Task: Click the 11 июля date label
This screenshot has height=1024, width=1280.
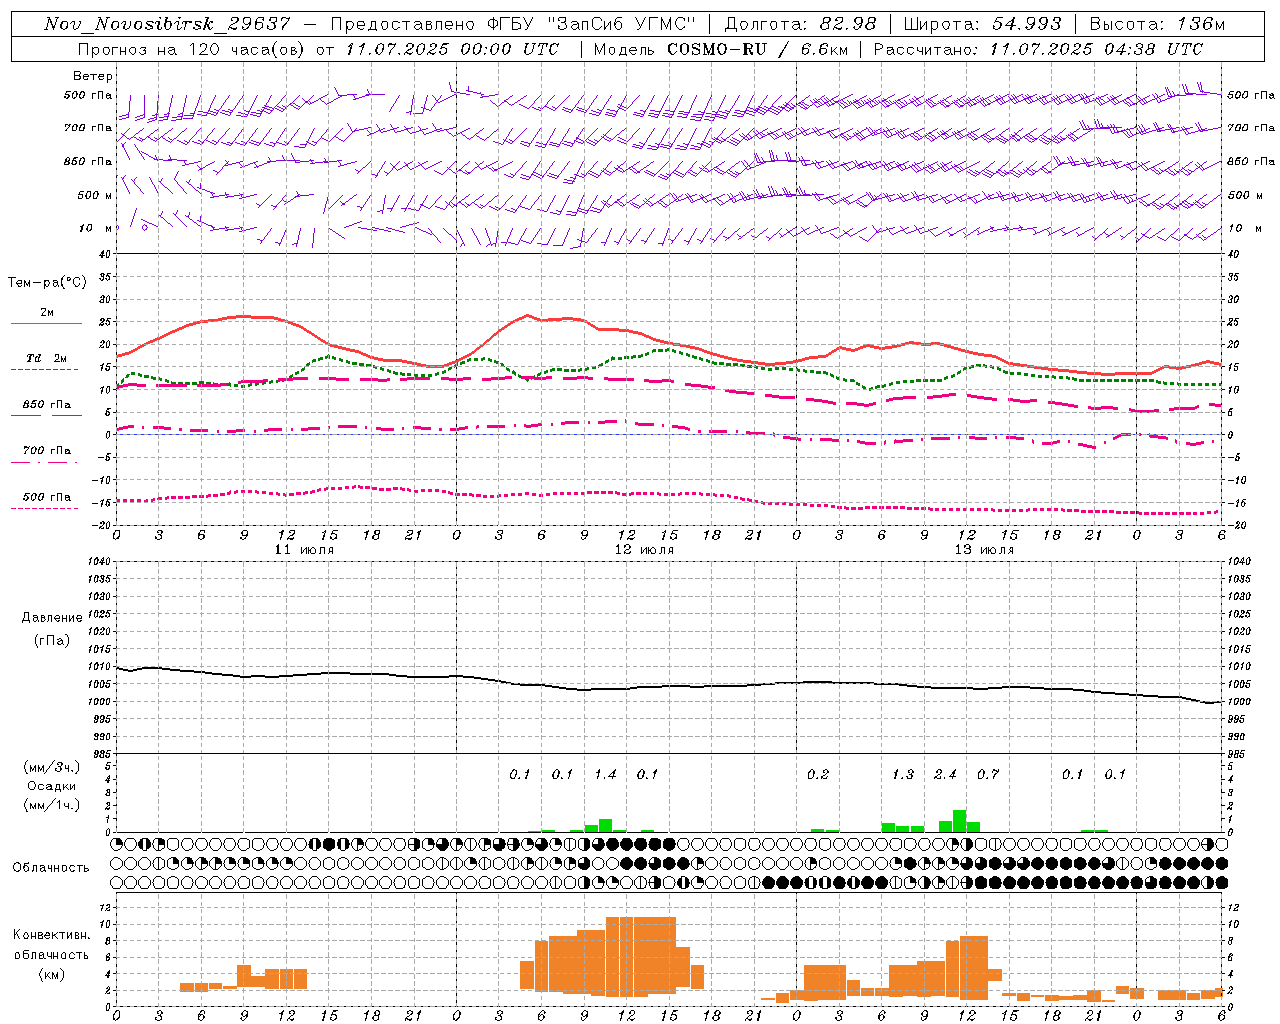Action: click(x=304, y=550)
